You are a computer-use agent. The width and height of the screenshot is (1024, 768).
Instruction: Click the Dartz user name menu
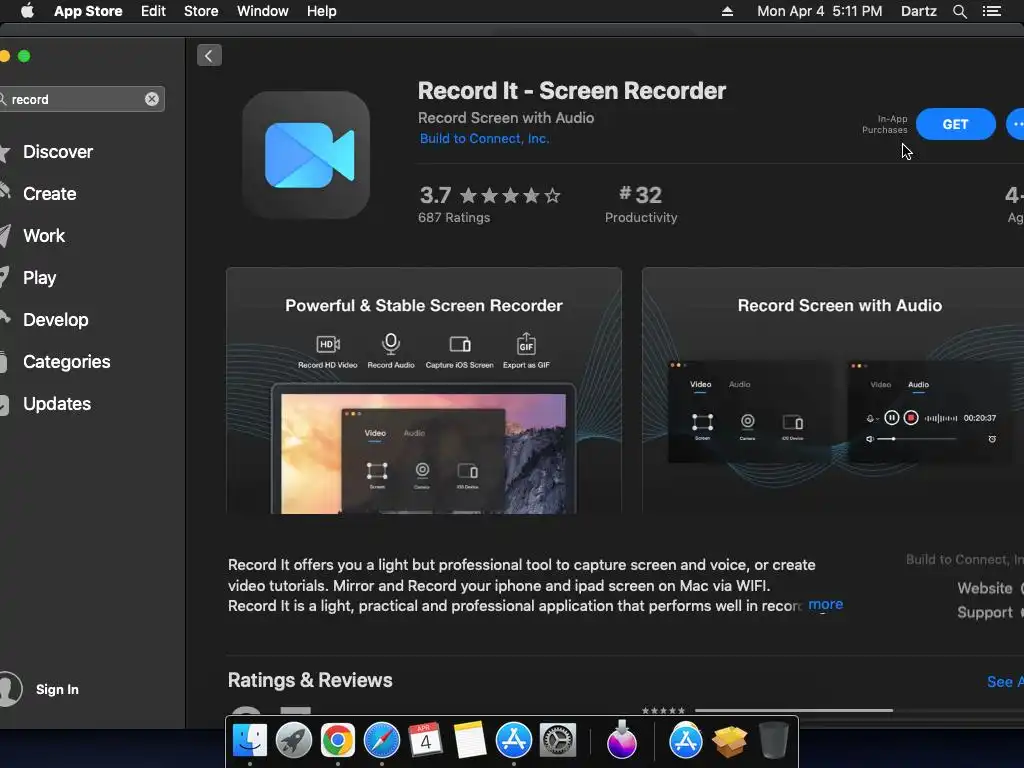point(918,11)
